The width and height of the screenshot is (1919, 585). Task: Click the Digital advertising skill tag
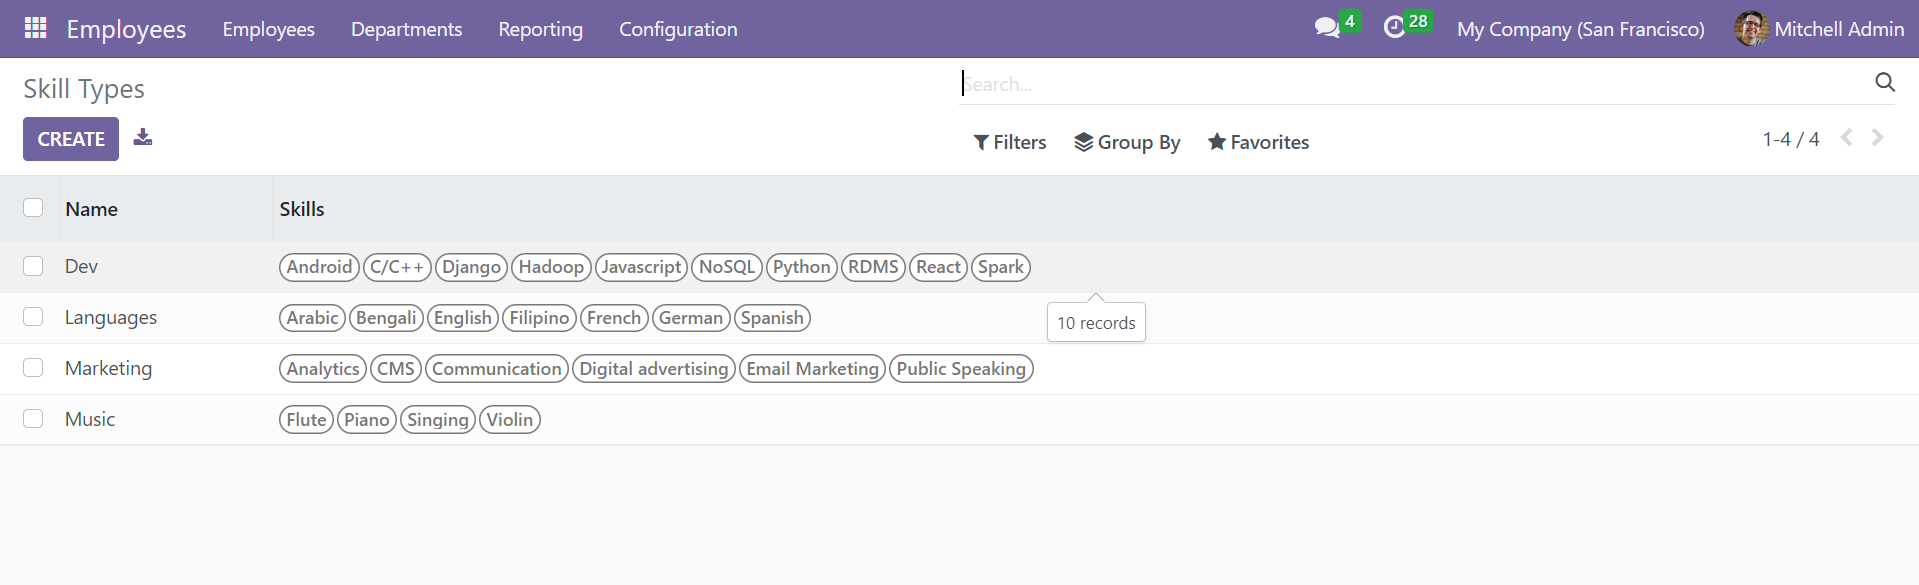[x=654, y=369]
